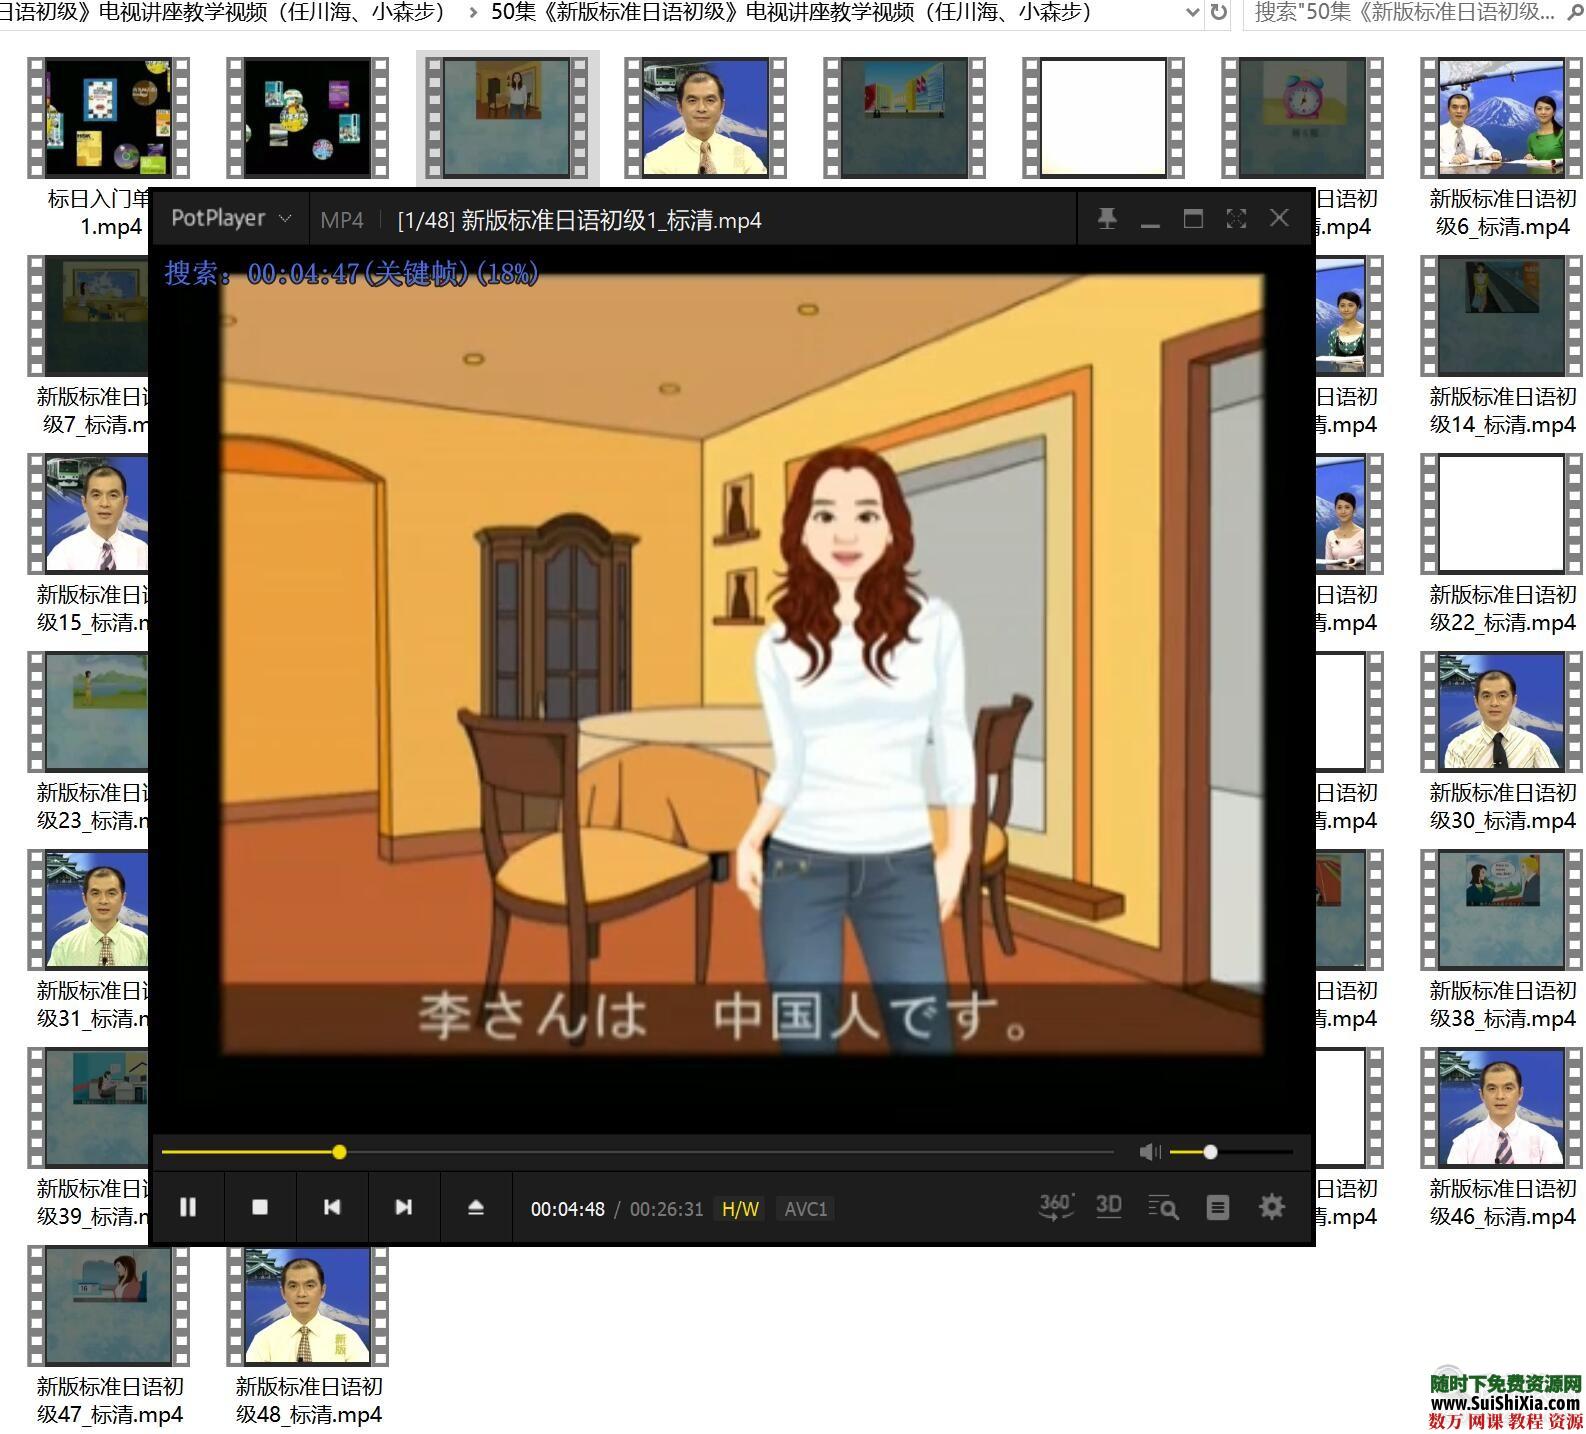This screenshot has height=1434, width=1586.
Task: Skip to next video track
Action: tap(404, 1207)
